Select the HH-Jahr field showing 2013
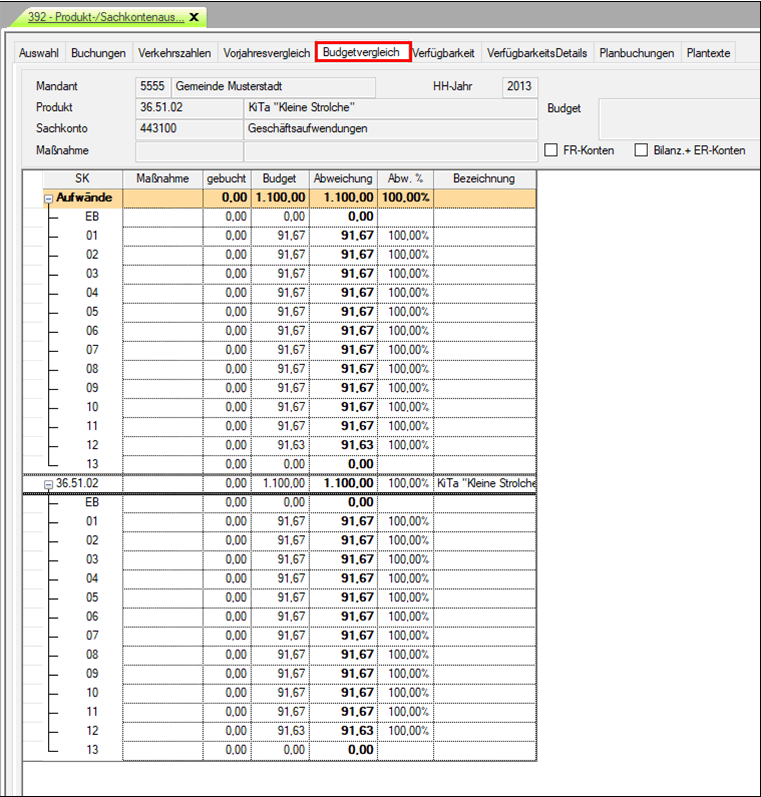Screen dimensions: 761x797 pos(519,87)
